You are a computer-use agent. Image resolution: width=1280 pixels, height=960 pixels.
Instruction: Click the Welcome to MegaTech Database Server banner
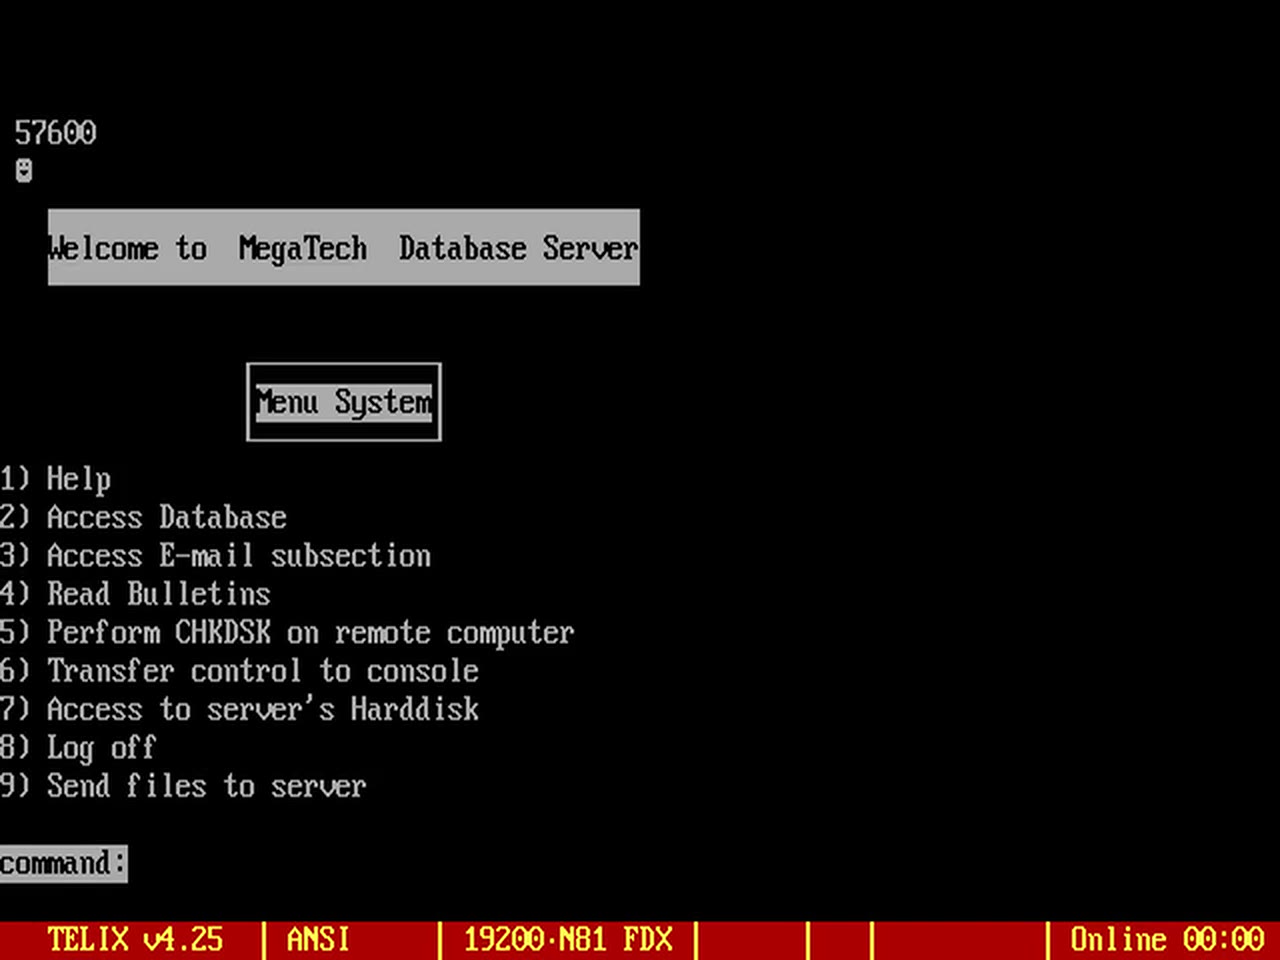344,248
